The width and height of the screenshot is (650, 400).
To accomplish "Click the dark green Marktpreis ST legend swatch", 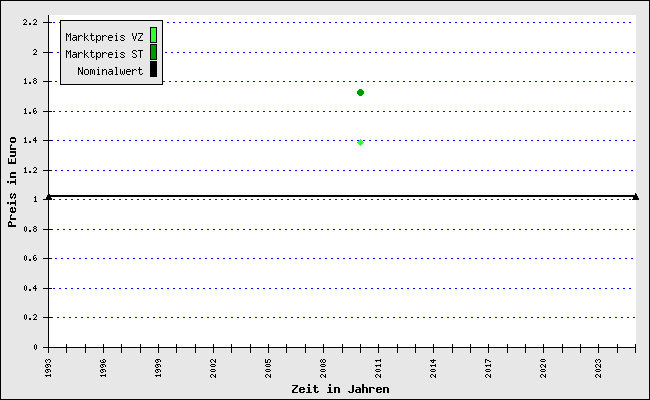I will click(153, 53).
